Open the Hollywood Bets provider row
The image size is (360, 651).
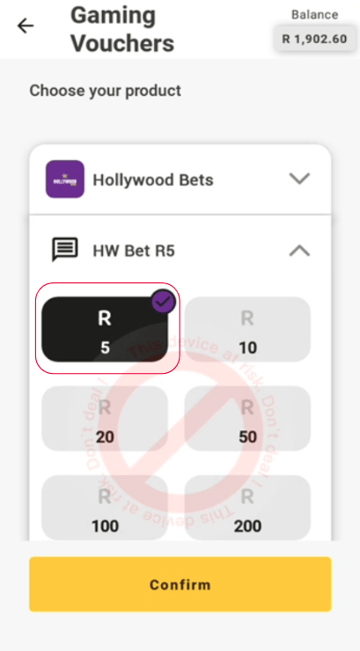[180, 179]
